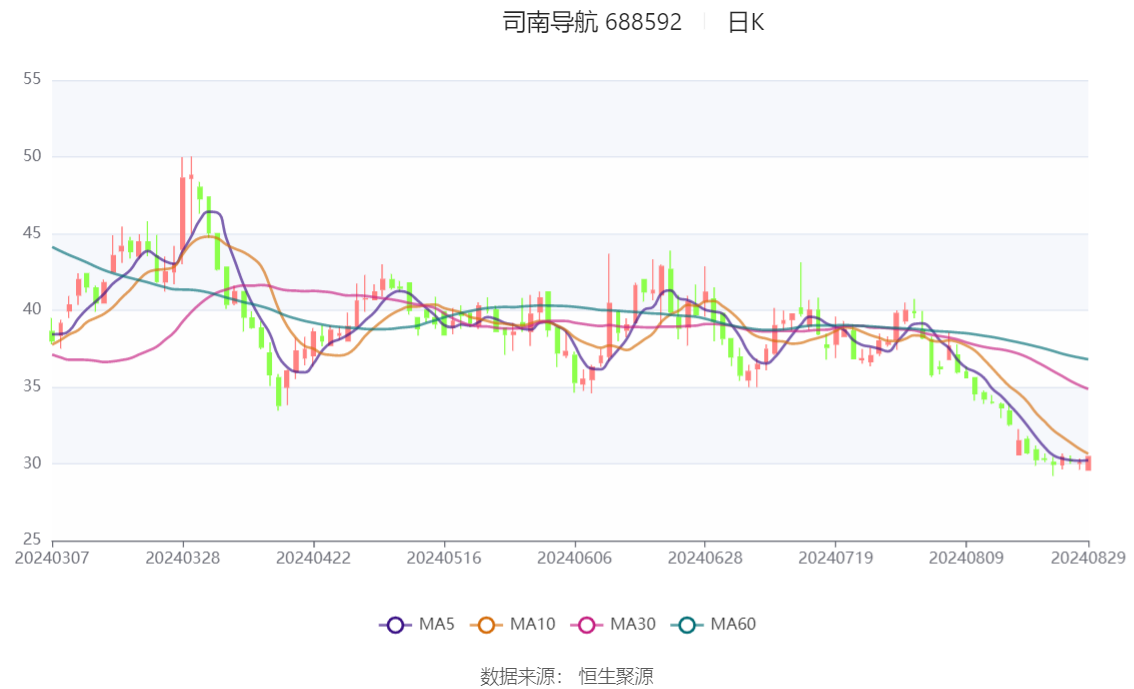1134x689 pixels.
Task: Click the 25 y-axis price label
Action: click(32, 539)
